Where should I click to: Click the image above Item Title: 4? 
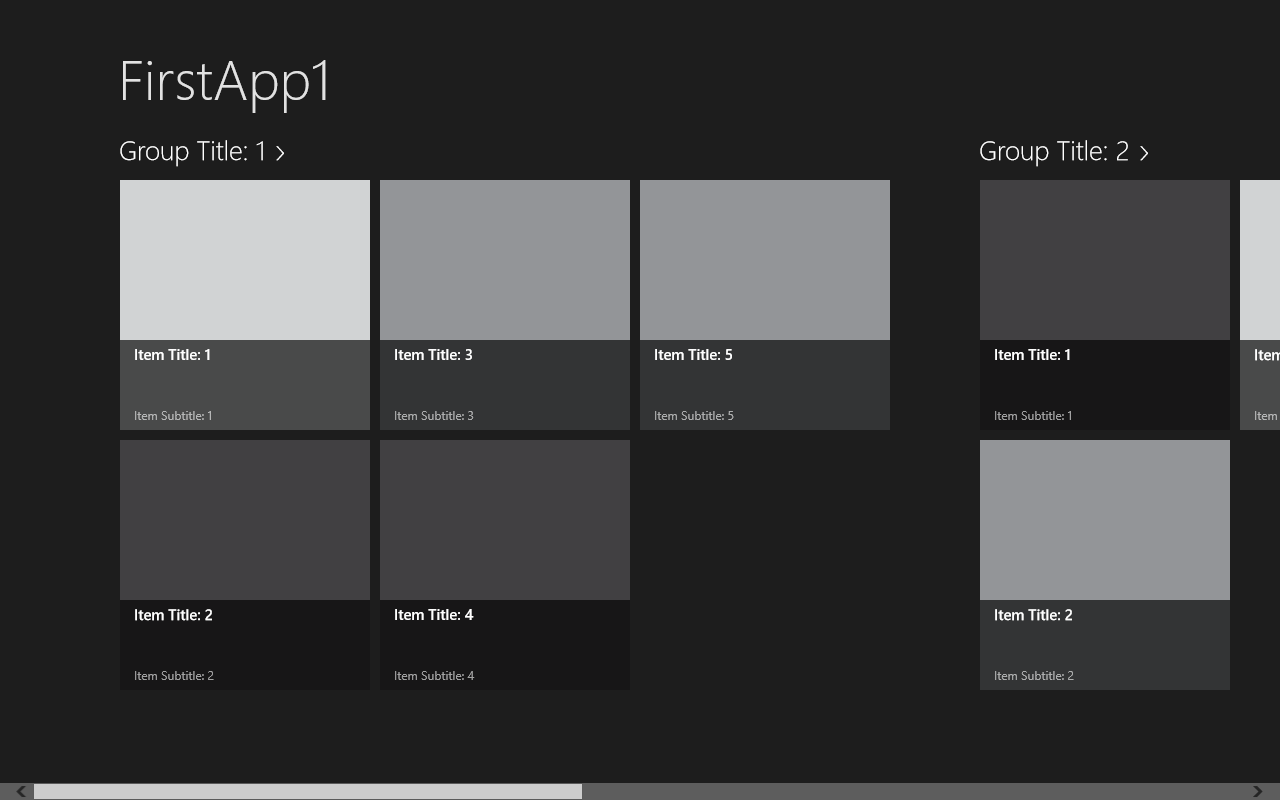(x=505, y=520)
